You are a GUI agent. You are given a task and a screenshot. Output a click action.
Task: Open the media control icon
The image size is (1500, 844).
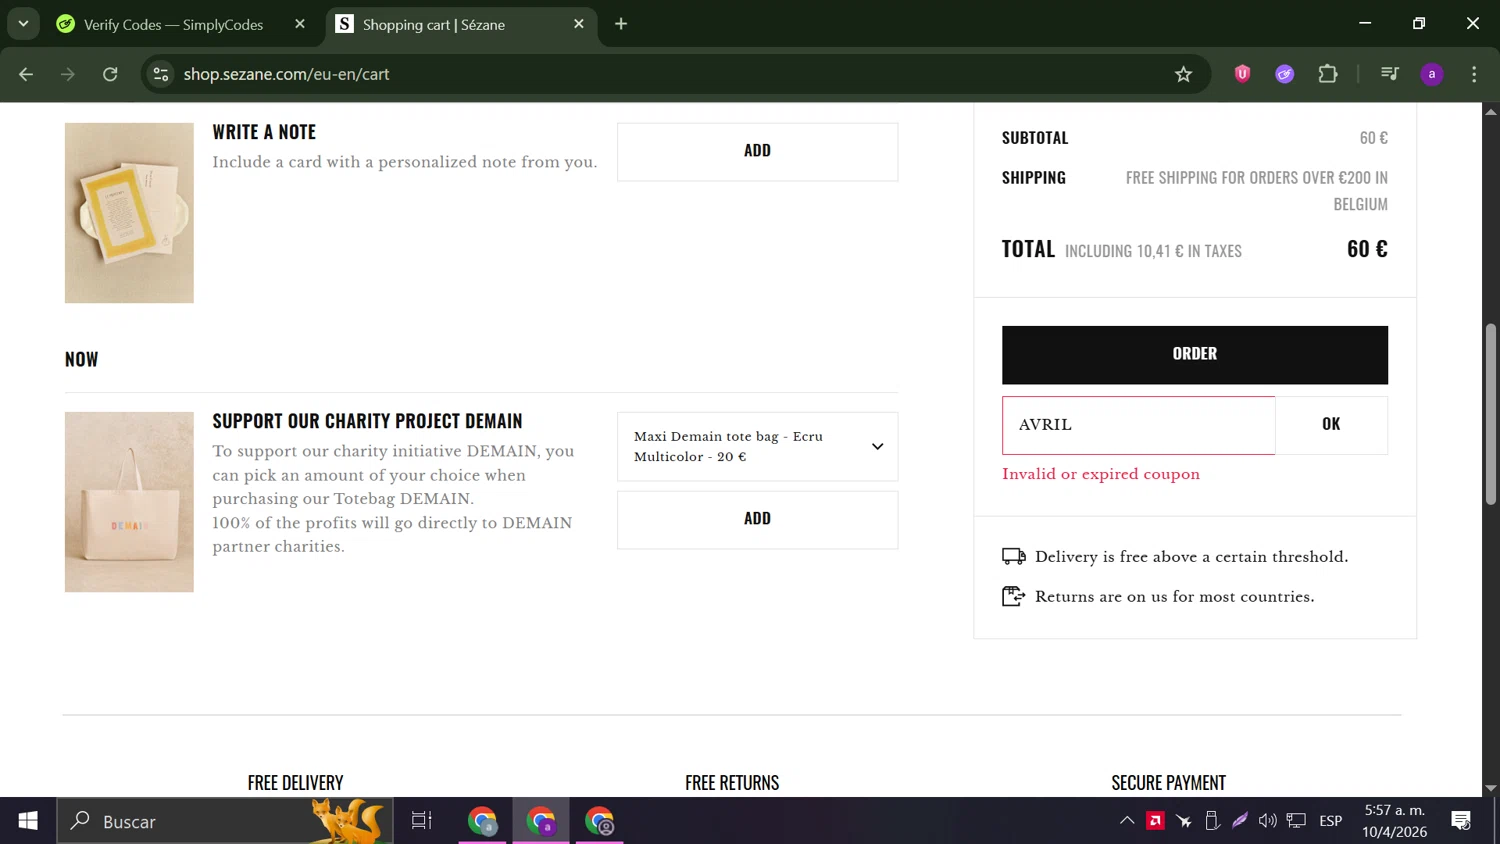click(1389, 74)
